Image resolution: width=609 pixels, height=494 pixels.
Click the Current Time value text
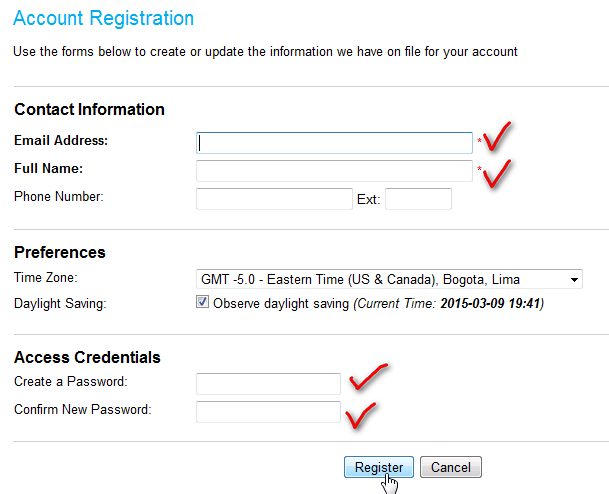click(491, 303)
